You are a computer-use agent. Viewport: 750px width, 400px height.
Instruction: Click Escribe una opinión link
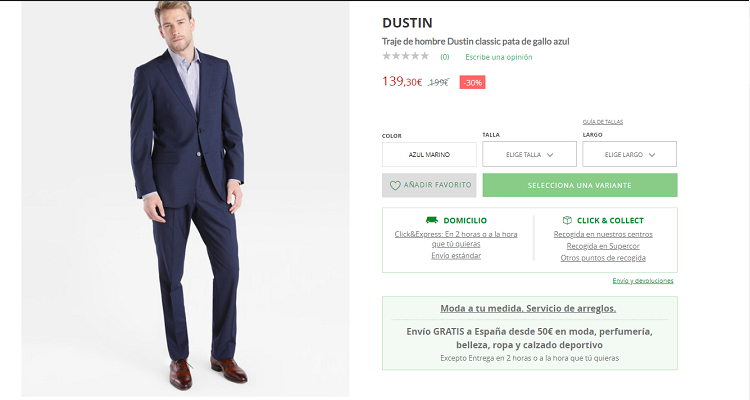point(498,57)
